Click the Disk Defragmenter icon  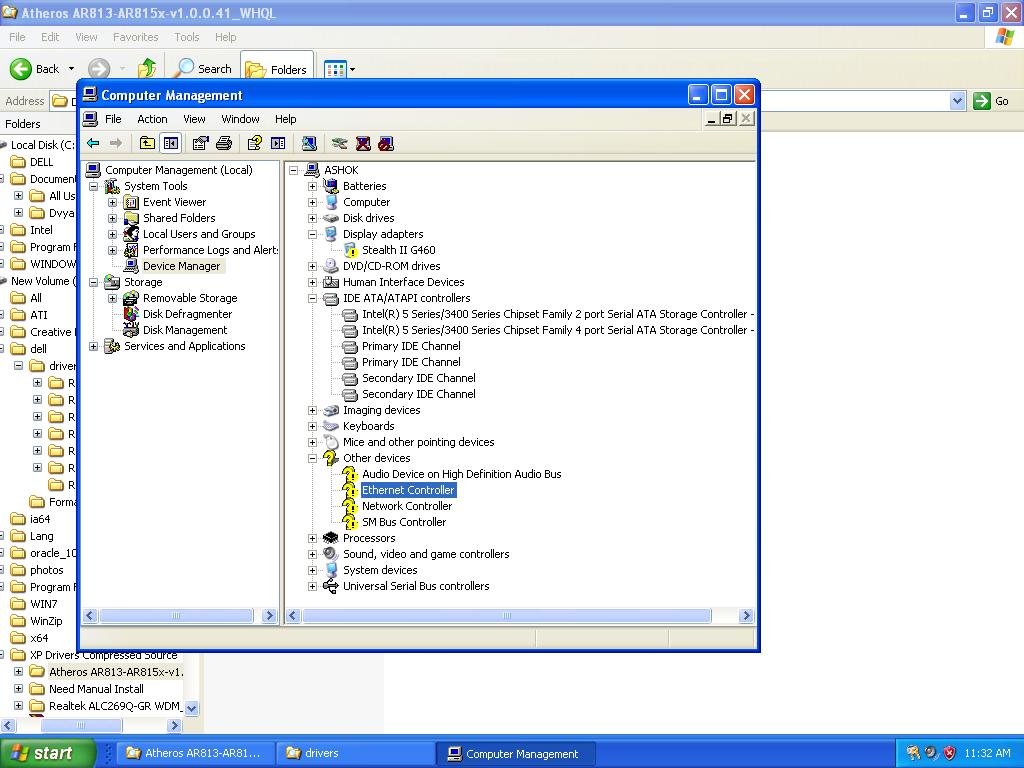pyautogui.click(x=131, y=314)
